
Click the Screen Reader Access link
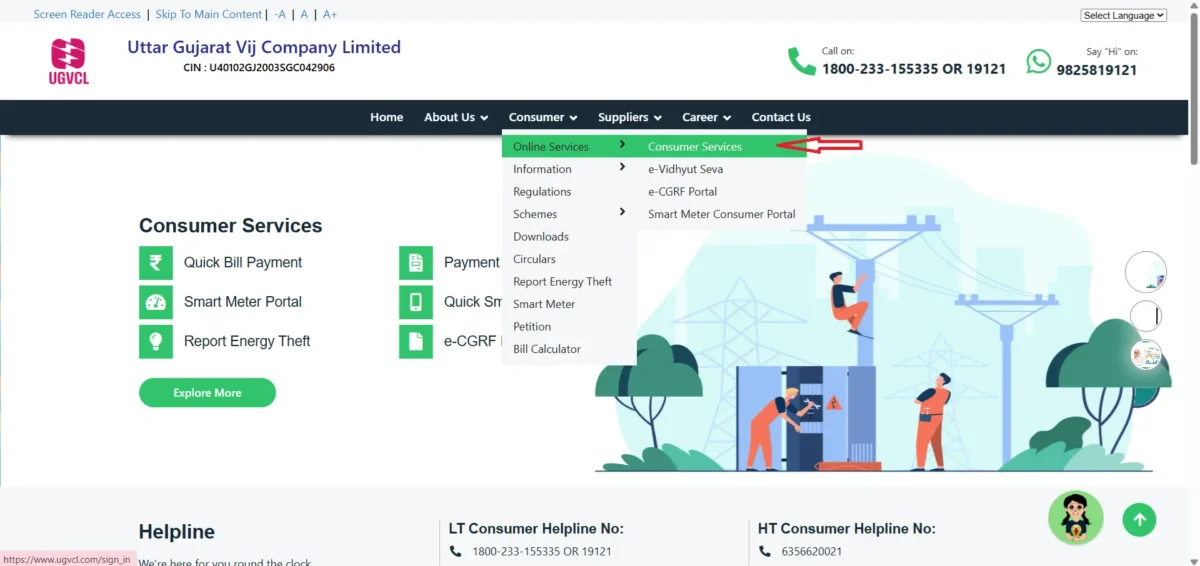pos(87,14)
